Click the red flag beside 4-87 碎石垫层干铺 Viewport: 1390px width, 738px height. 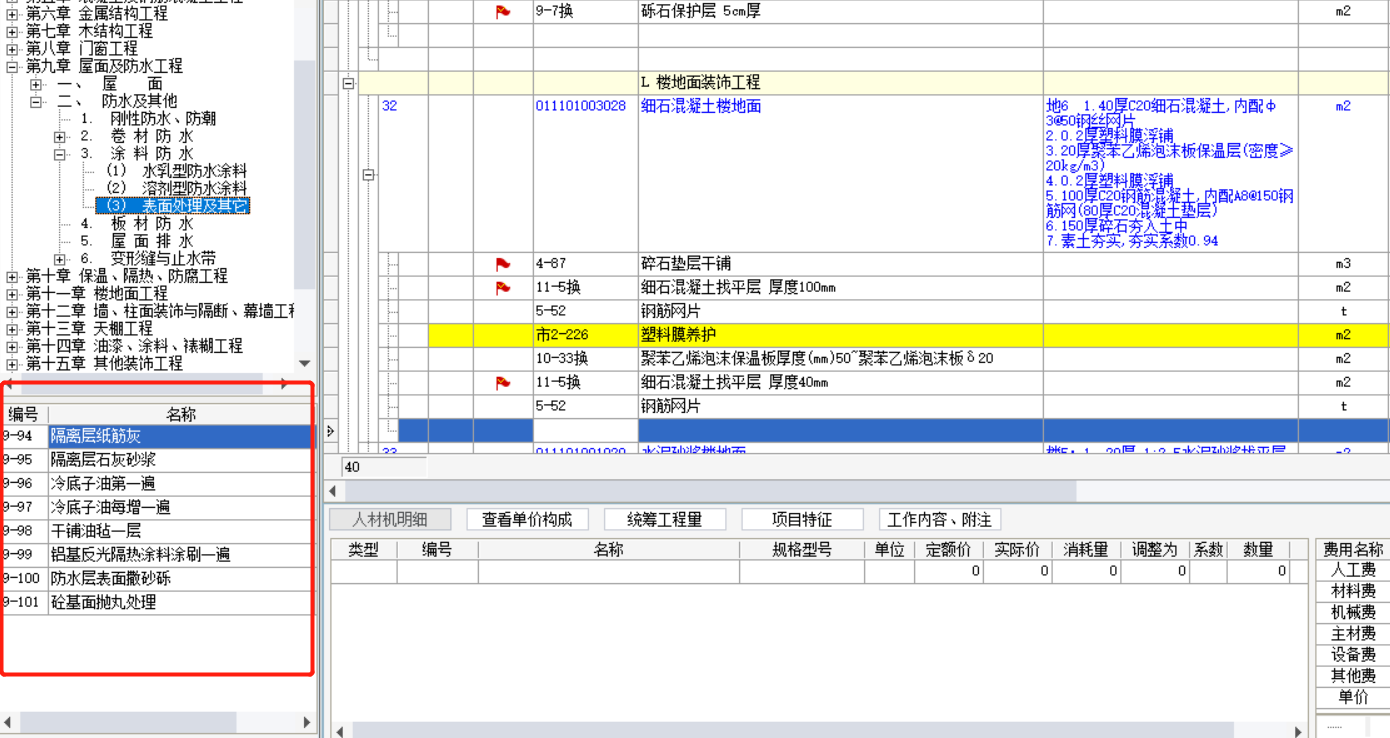pos(503,264)
